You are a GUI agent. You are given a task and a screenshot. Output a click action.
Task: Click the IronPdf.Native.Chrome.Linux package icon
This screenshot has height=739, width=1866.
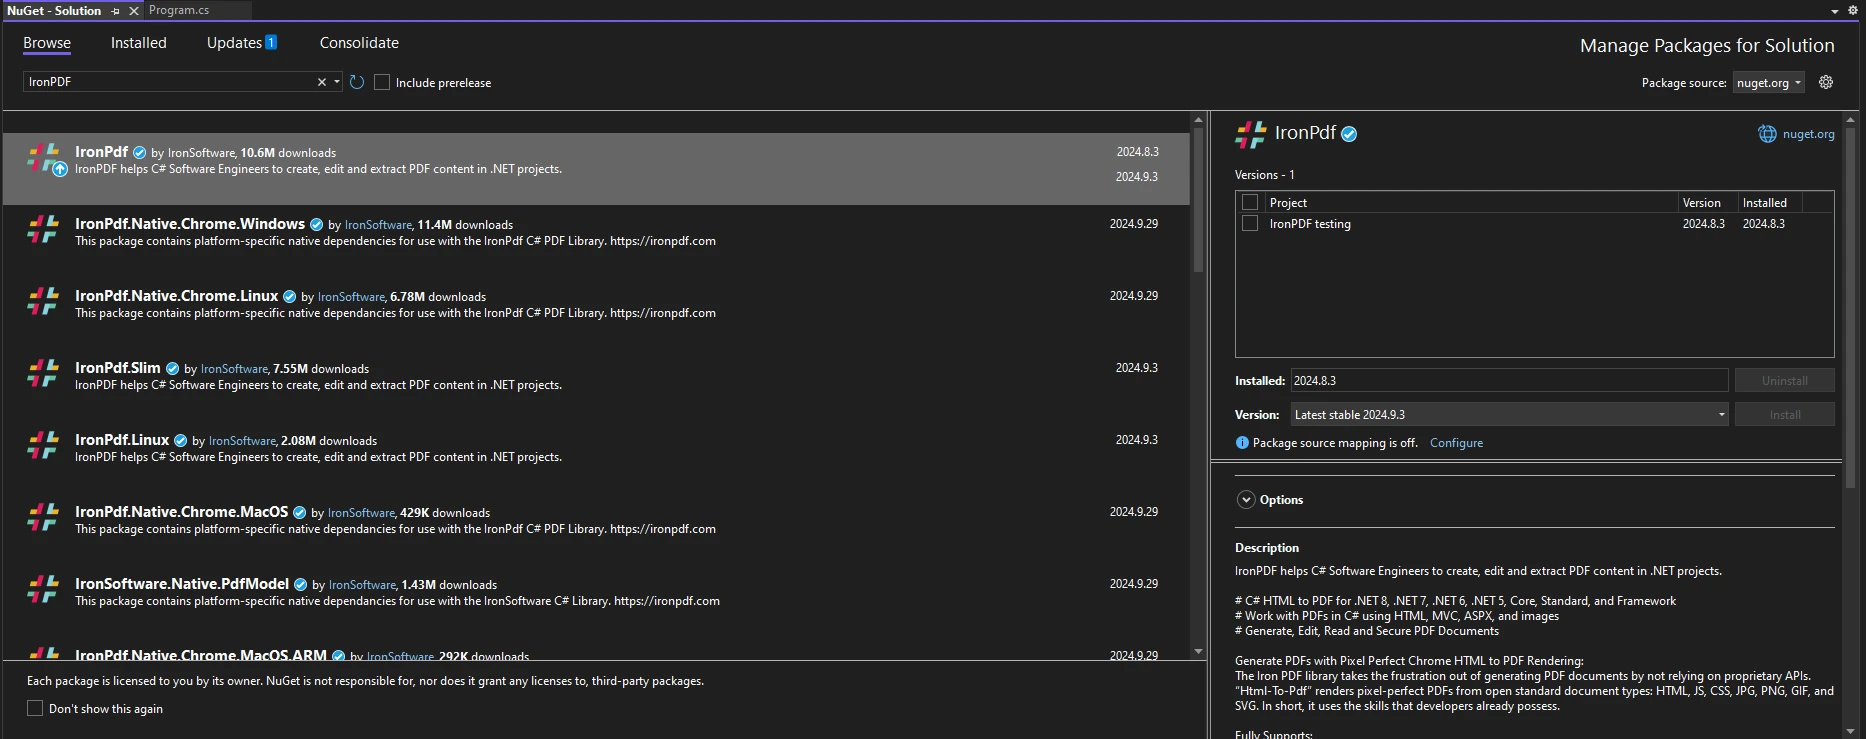[x=43, y=301]
